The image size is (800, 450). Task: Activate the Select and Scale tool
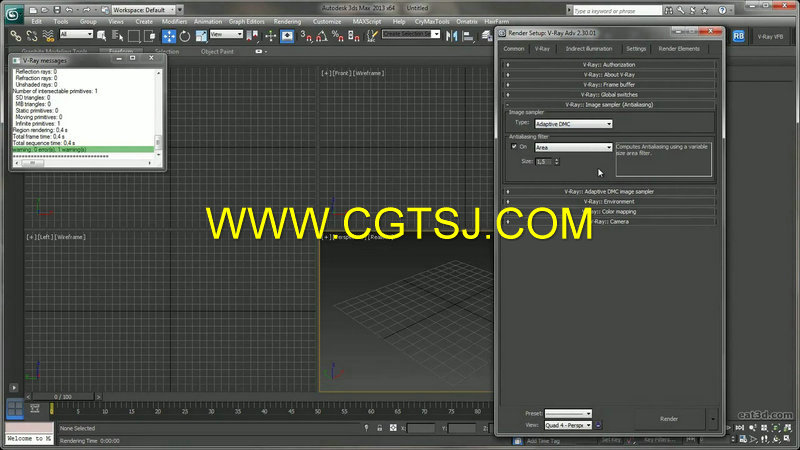201,36
